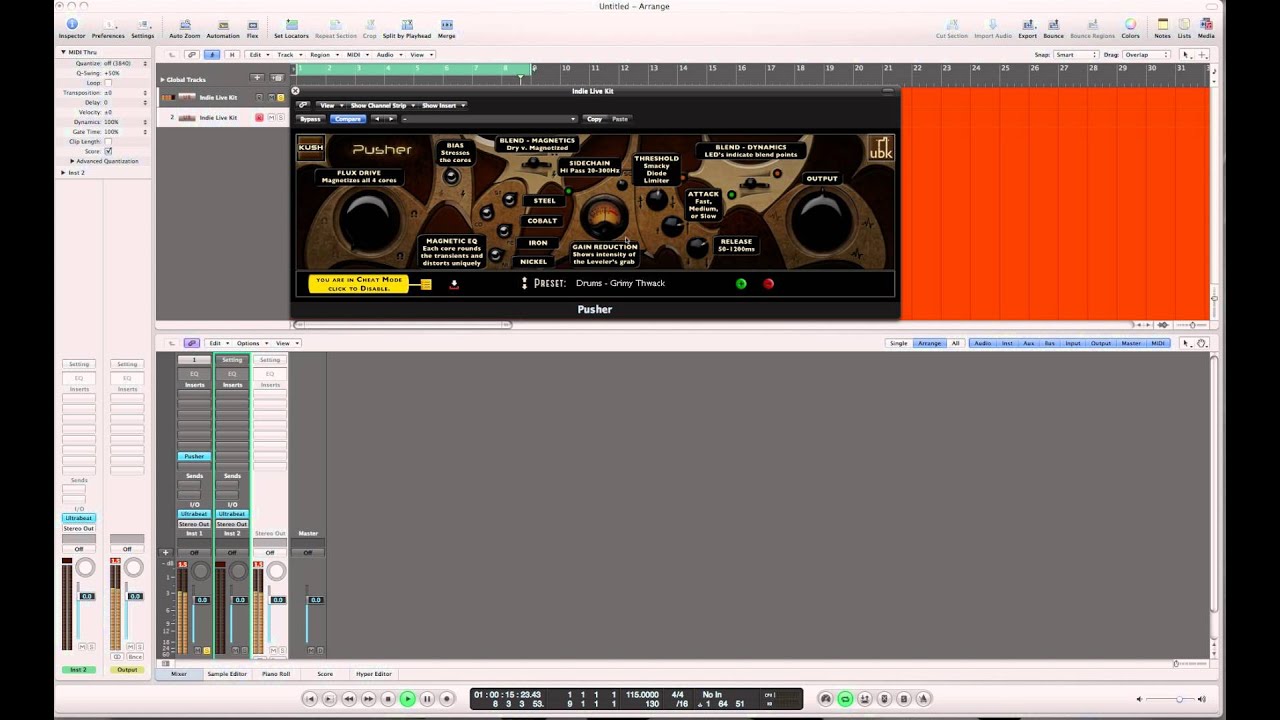
Task: Click the Drums - Grimy Thwack preset
Action: [620, 283]
